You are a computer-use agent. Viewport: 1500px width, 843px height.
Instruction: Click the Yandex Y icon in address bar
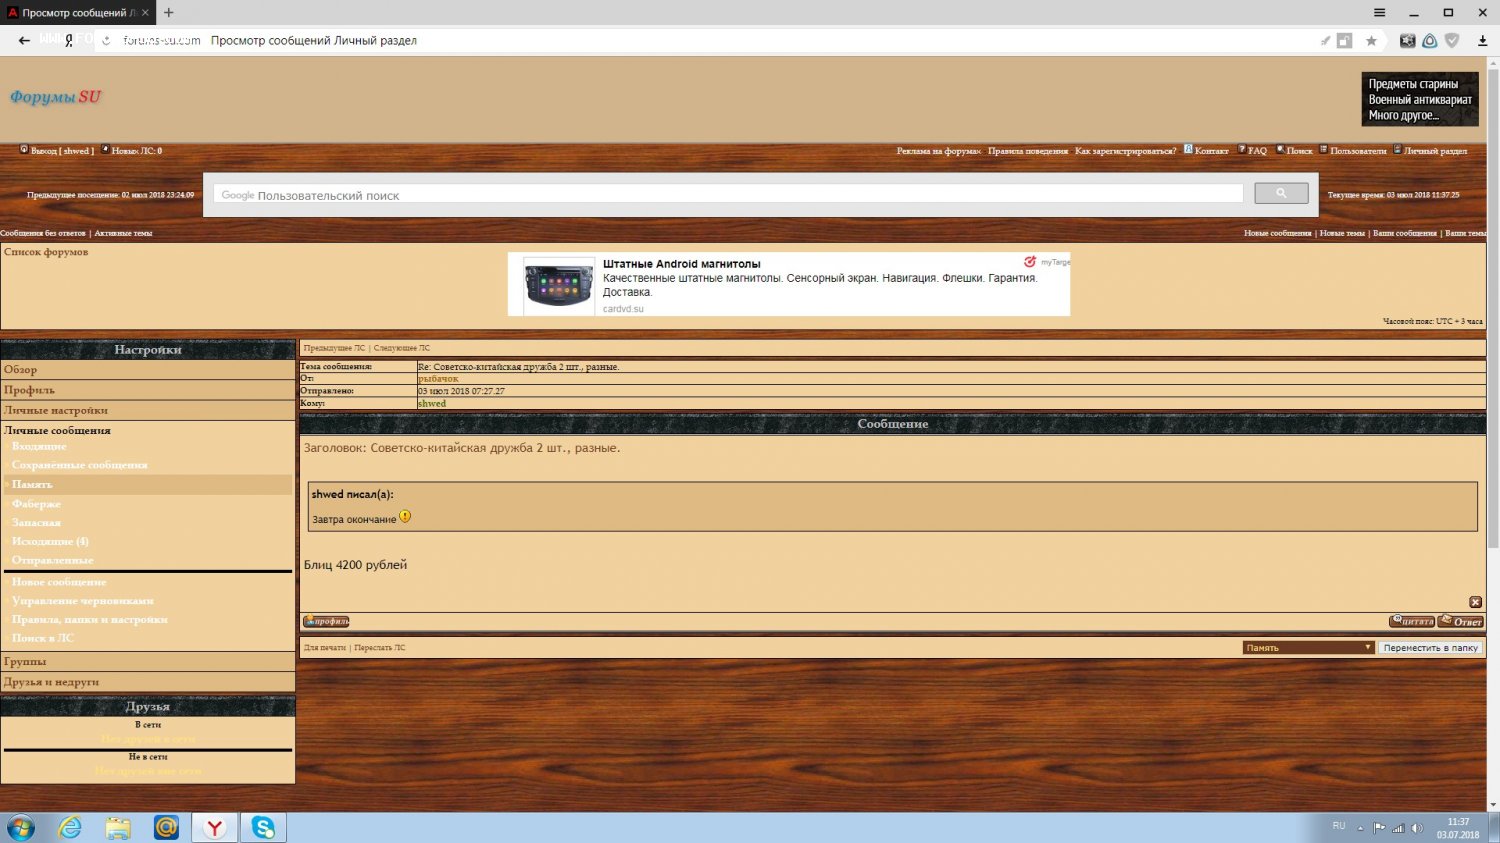click(69, 41)
